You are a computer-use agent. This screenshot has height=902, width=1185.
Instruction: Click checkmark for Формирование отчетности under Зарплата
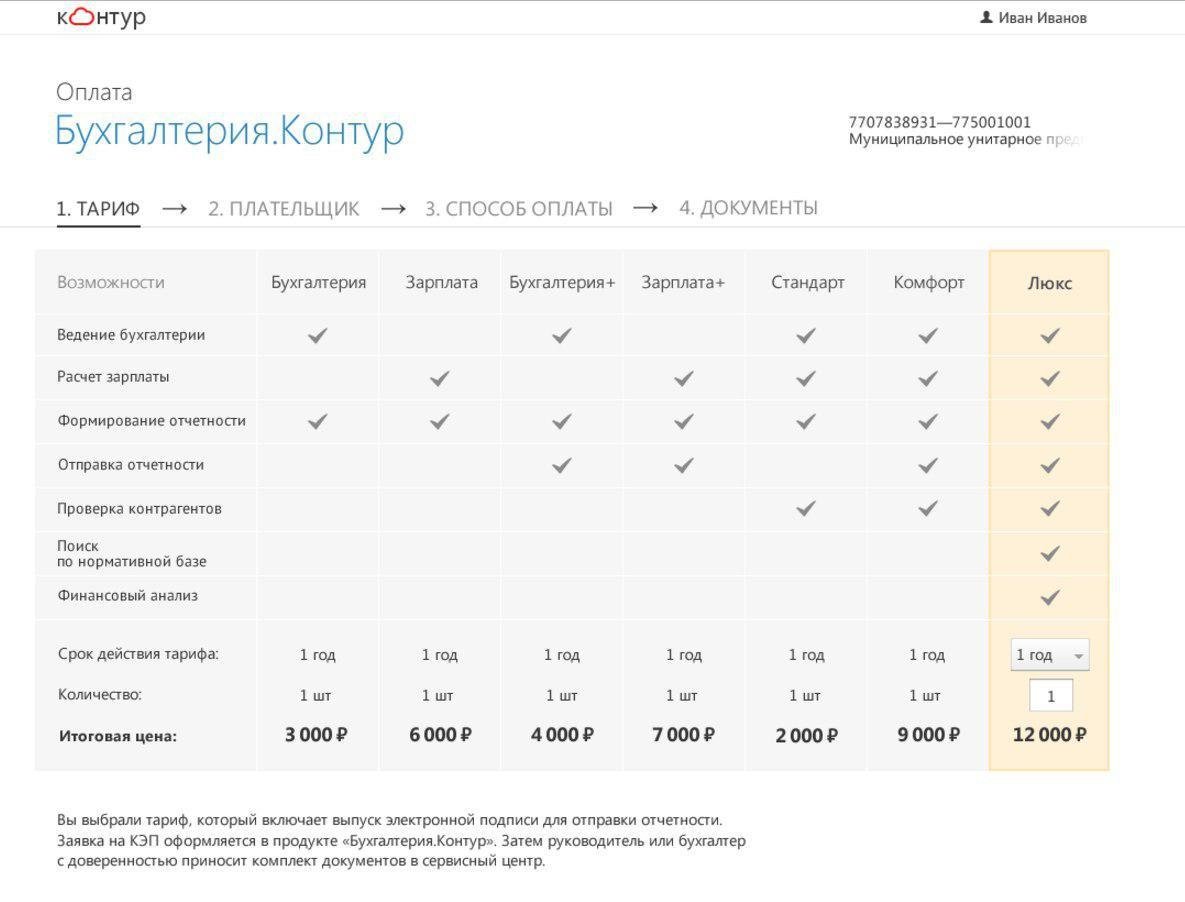[439, 422]
